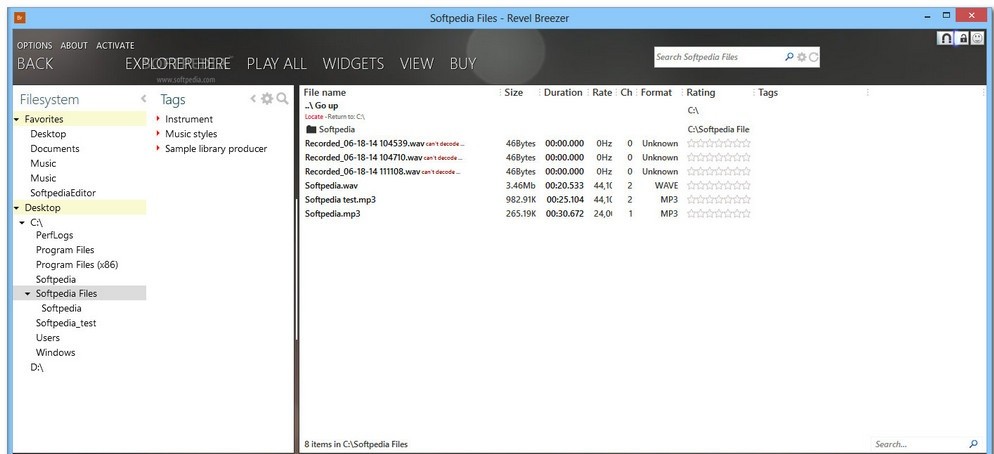Click the Softpedia folder icon in file list
The image size is (994, 454).
[x=311, y=129]
